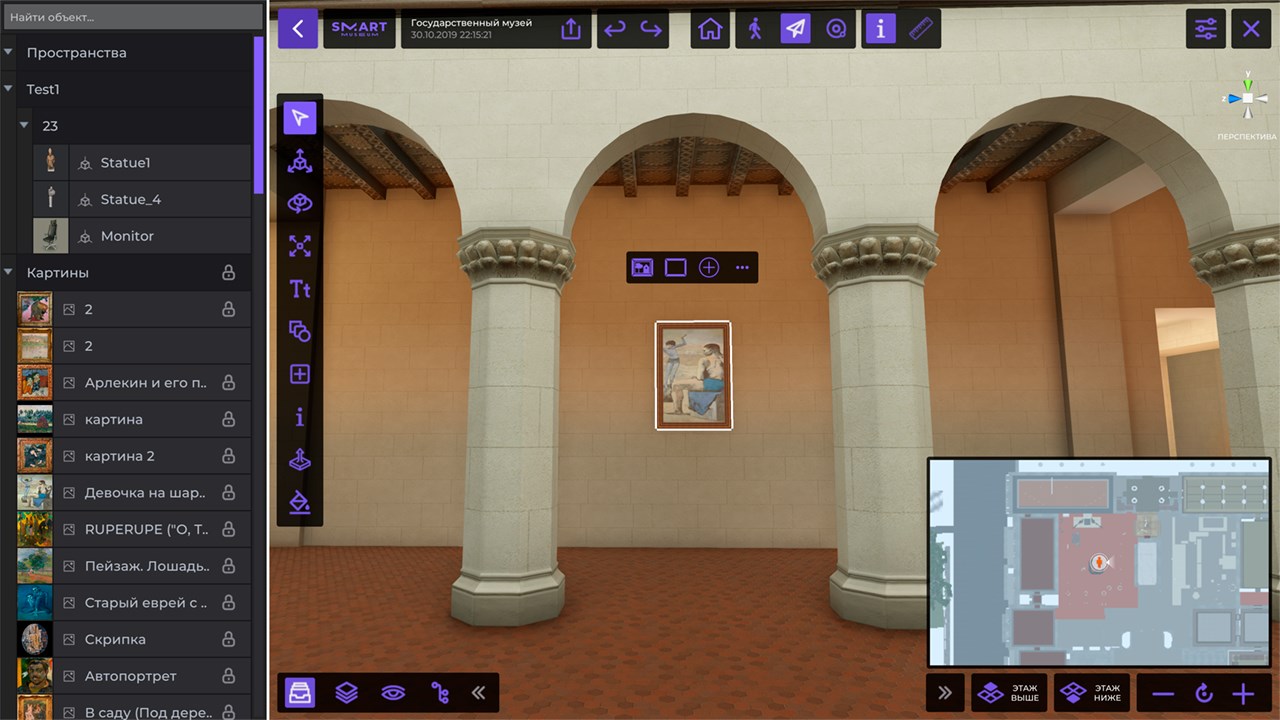
Task: Choose the move object tool
Action: (300, 161)
